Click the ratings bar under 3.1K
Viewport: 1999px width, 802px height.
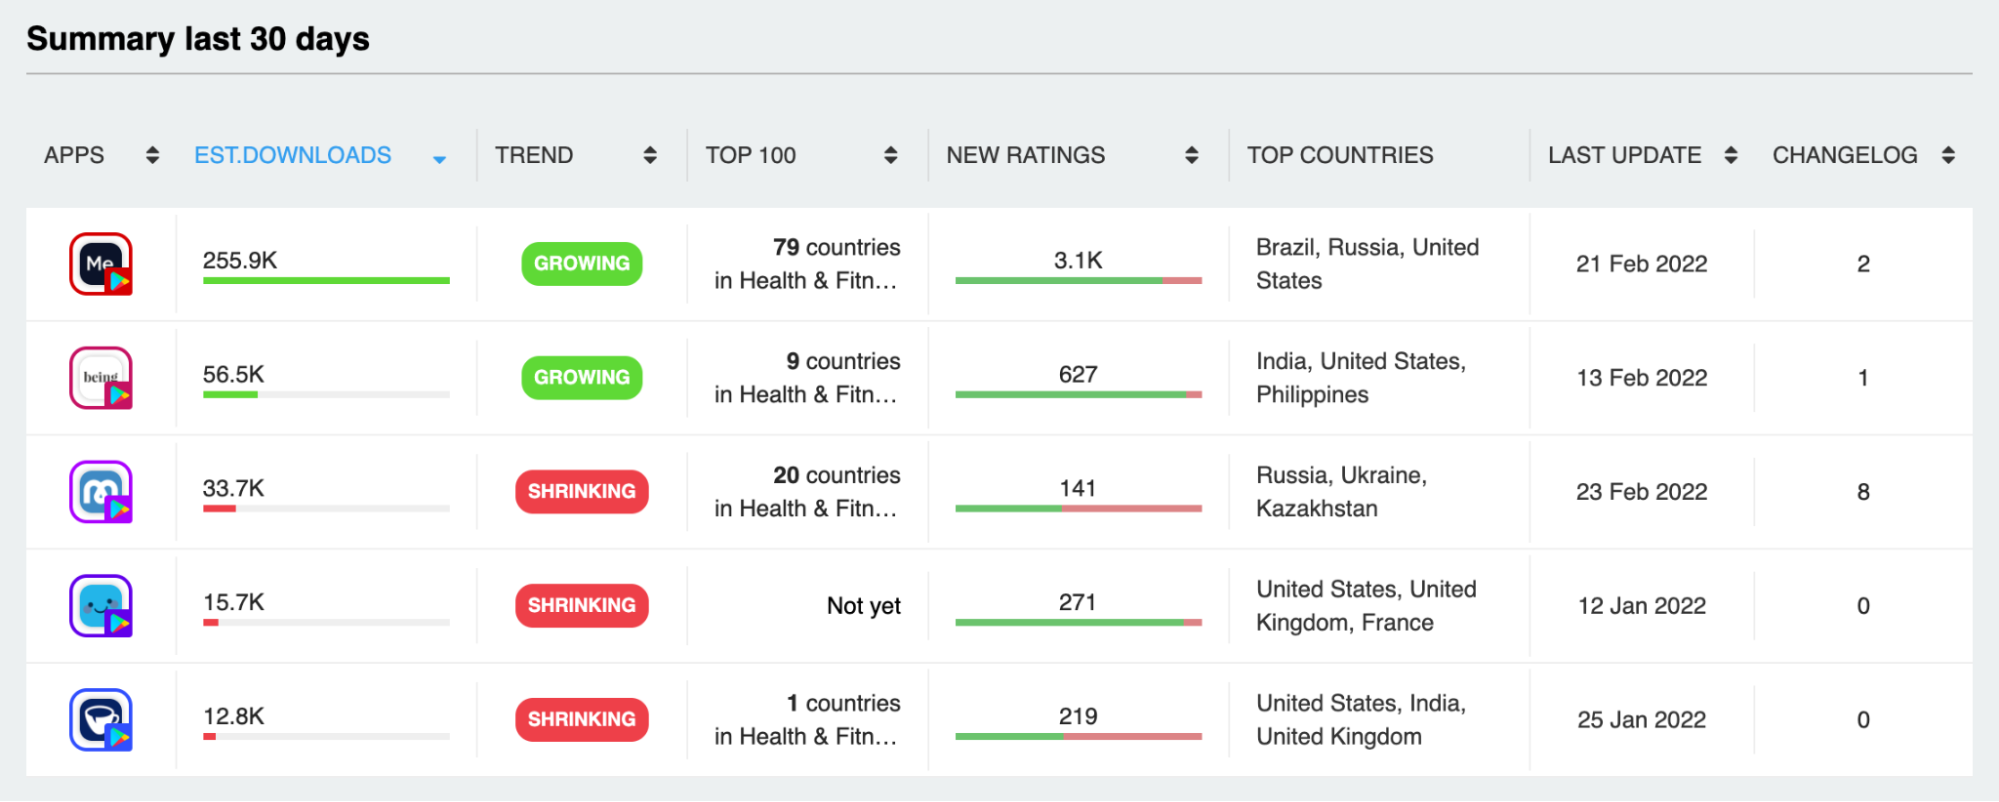1078,281
